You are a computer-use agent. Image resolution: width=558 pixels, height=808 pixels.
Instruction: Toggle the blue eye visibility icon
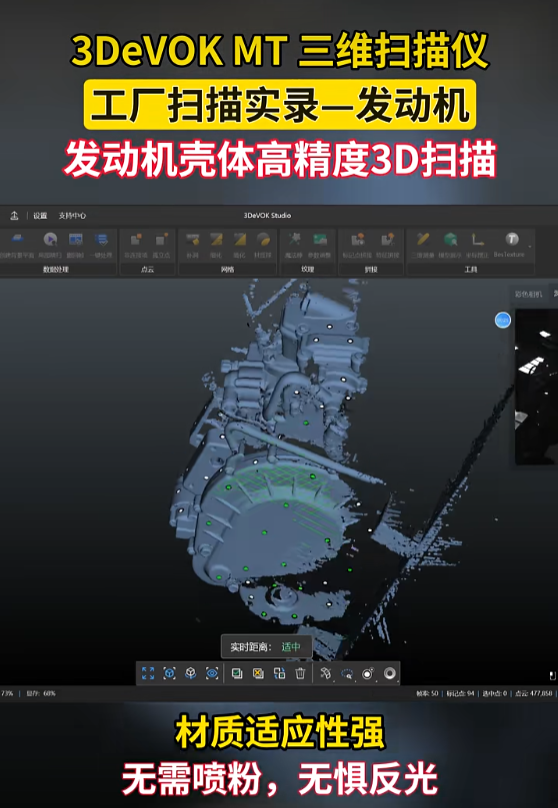coord(212,673)
